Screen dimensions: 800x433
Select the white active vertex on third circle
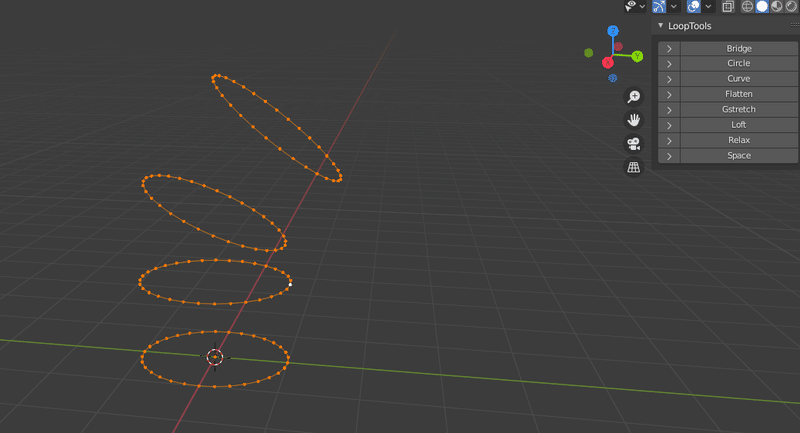(290, 284)
